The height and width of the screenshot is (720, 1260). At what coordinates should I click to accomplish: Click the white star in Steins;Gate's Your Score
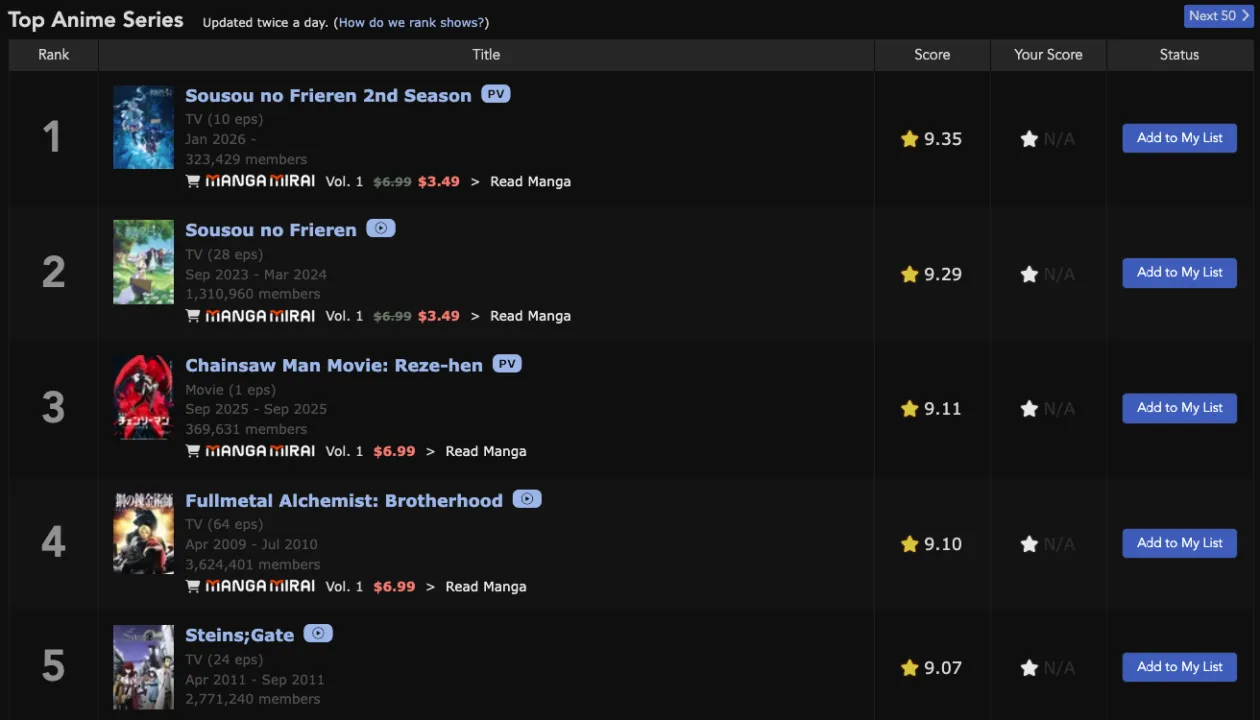pyautogui.click(x=1028, y=667)
